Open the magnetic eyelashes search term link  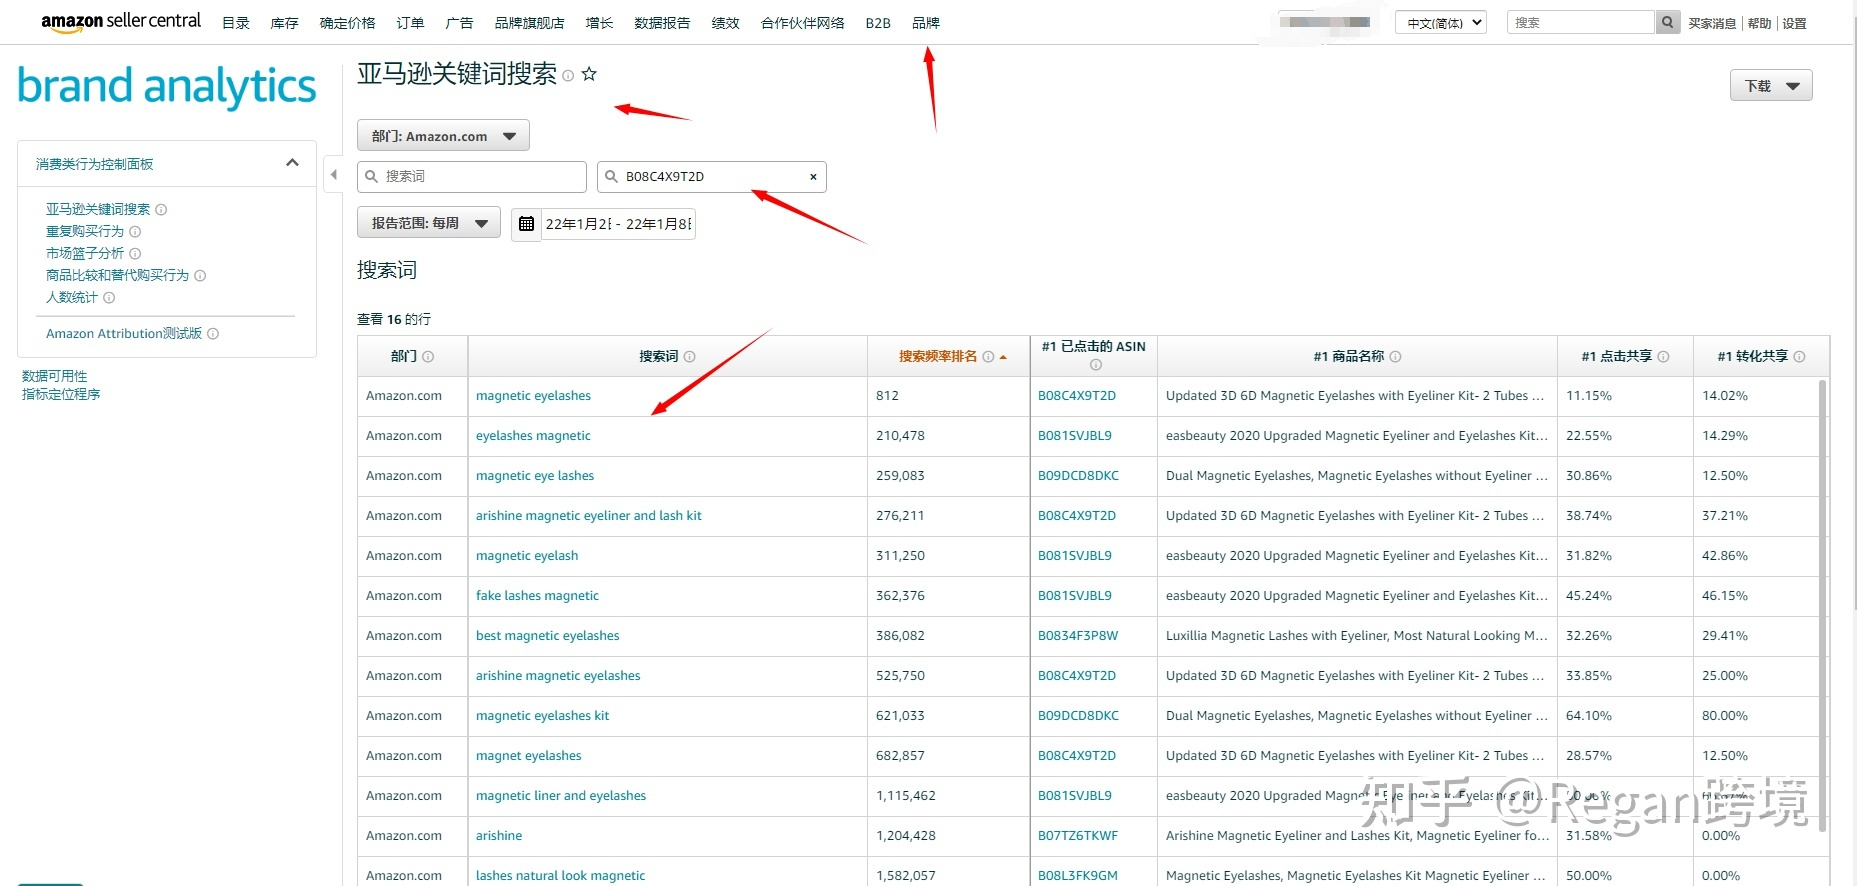tap(533, 396)
